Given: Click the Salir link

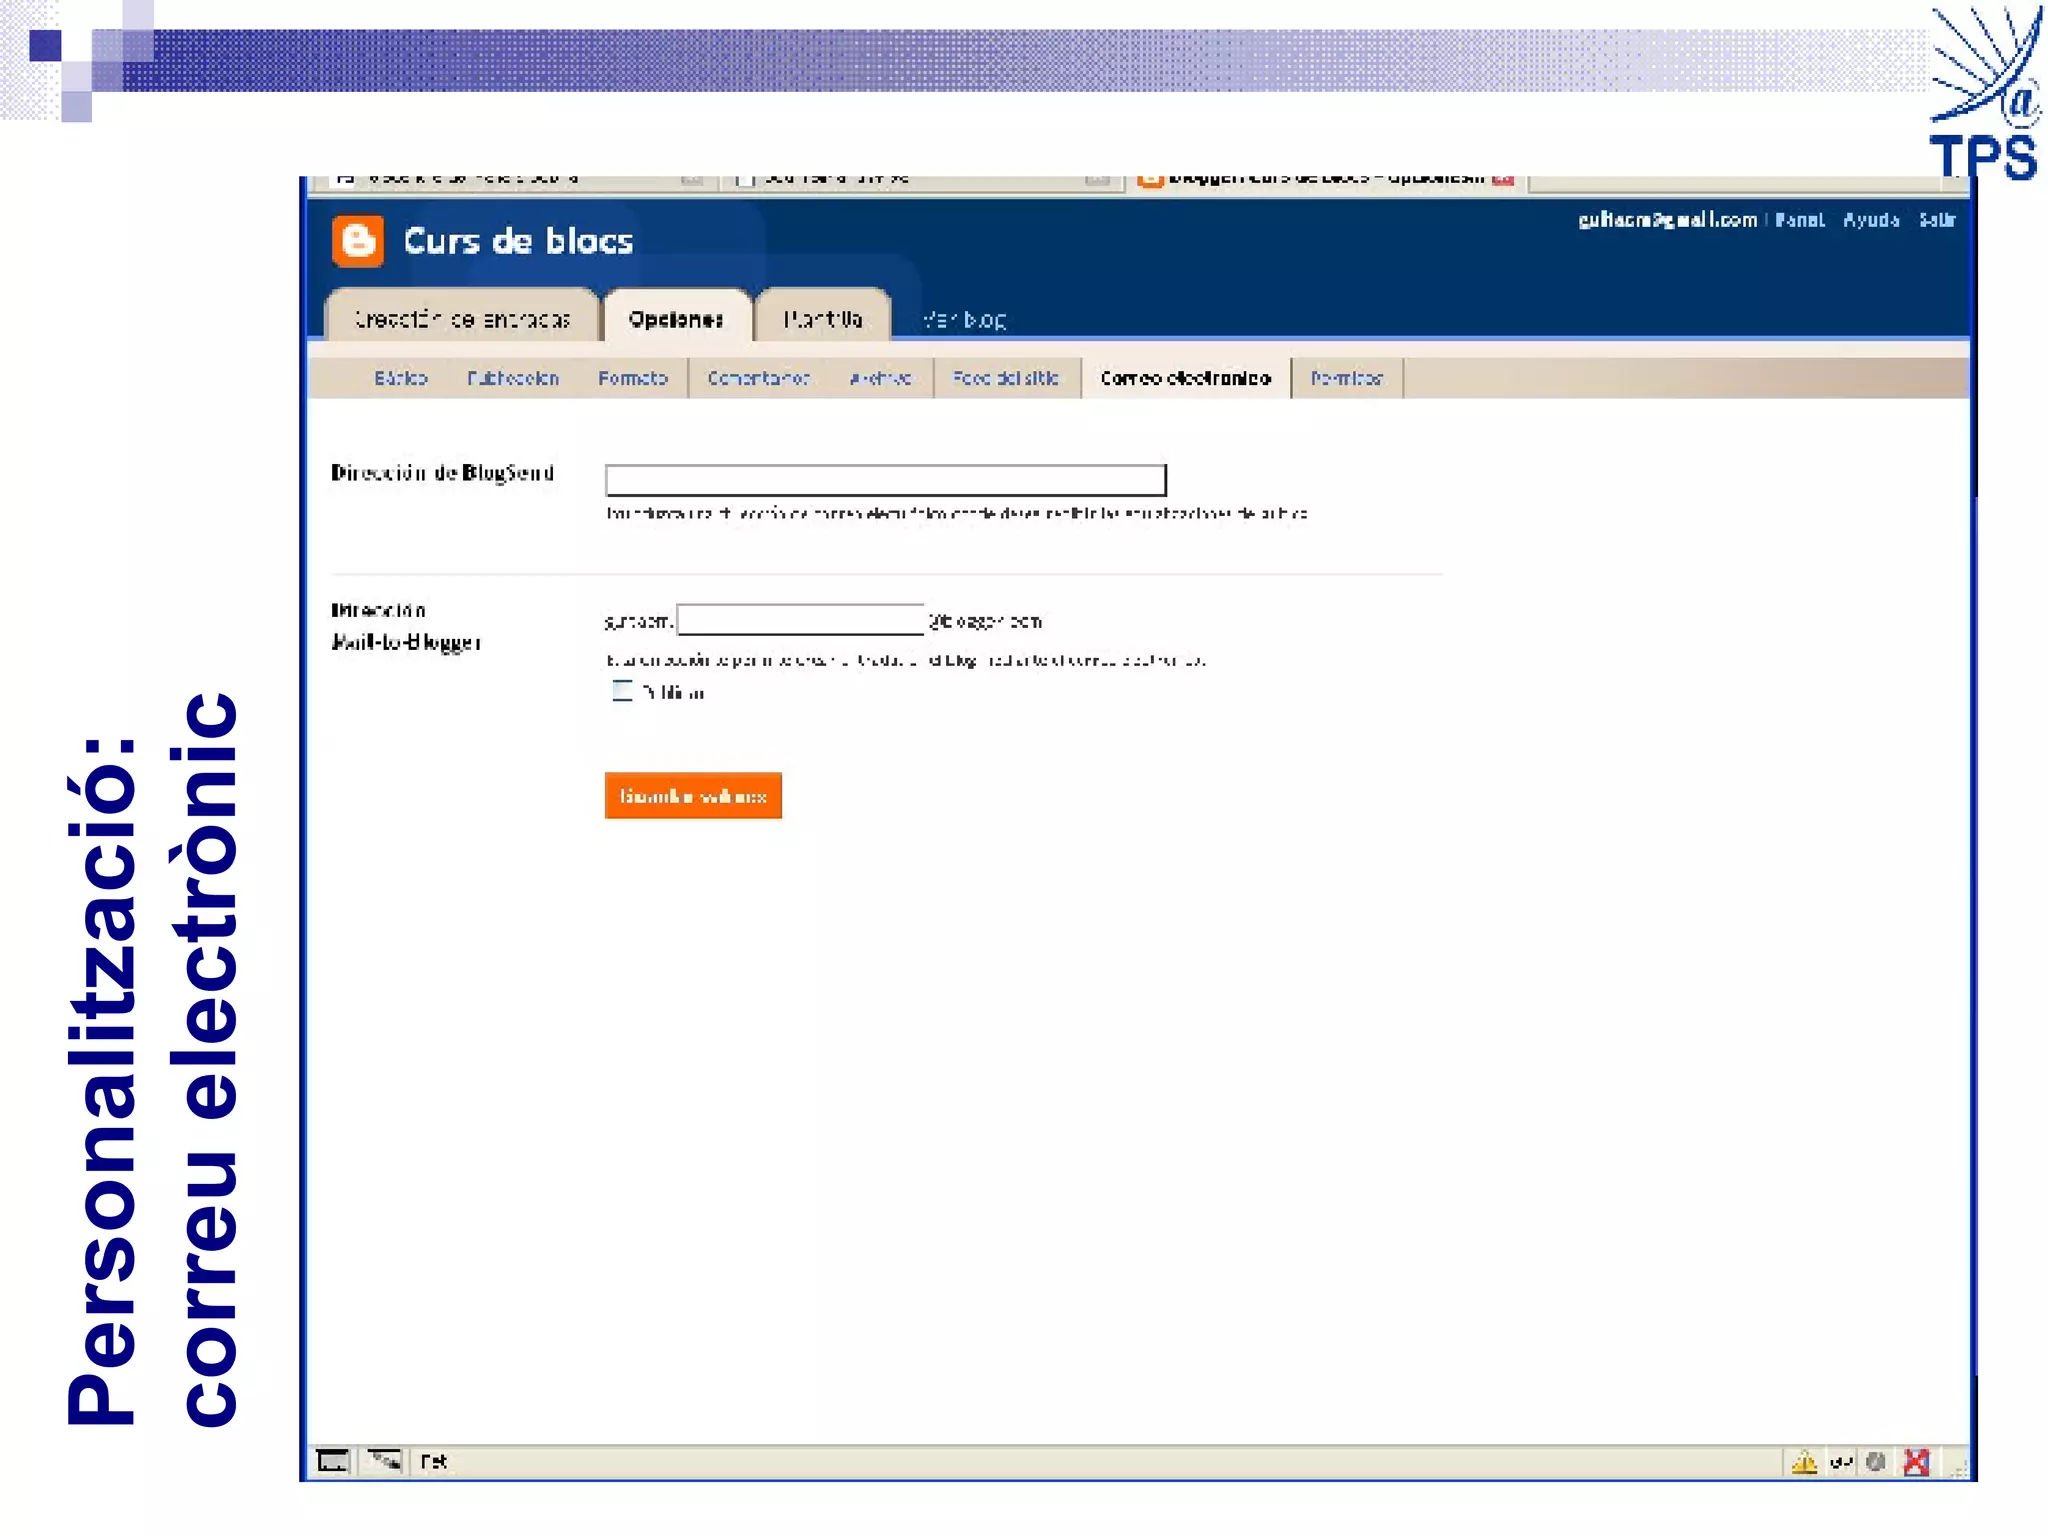Looking at the screenshot, I should pyautogui.click(x=1936, y=220).
